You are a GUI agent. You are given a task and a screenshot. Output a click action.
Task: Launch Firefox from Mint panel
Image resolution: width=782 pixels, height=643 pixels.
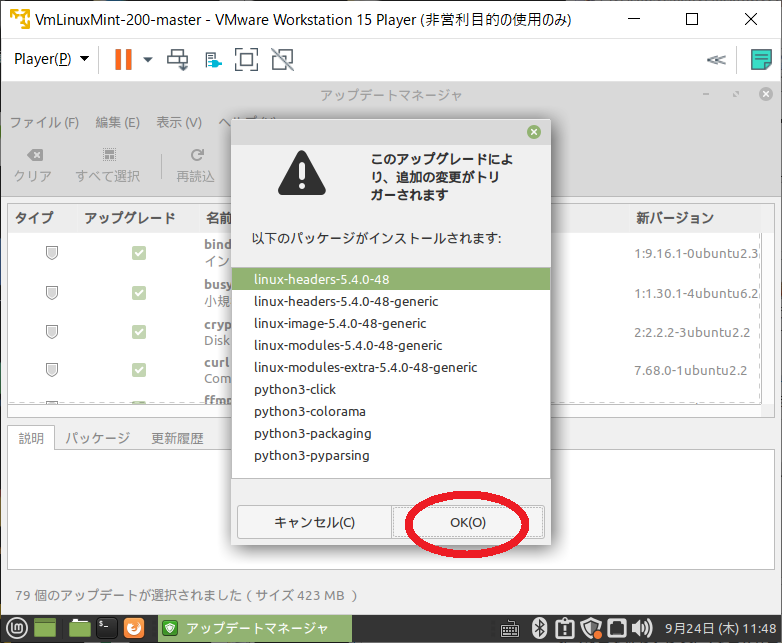pyautogui.click(x=134, y=629)
